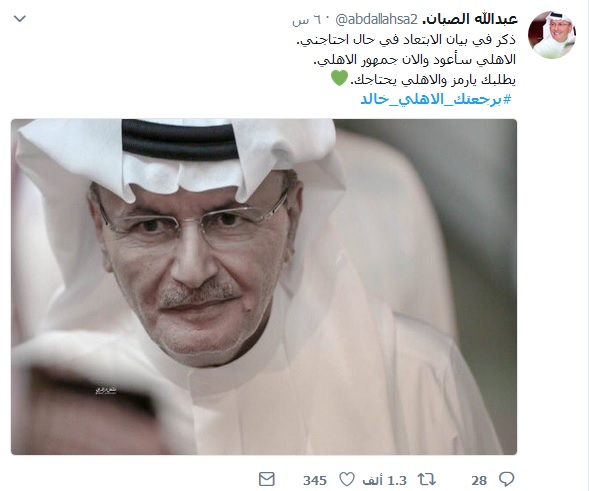This screenshot has height=491, width=589.
Task: Retweet using the retweet arrows icon
Action: 427,480
